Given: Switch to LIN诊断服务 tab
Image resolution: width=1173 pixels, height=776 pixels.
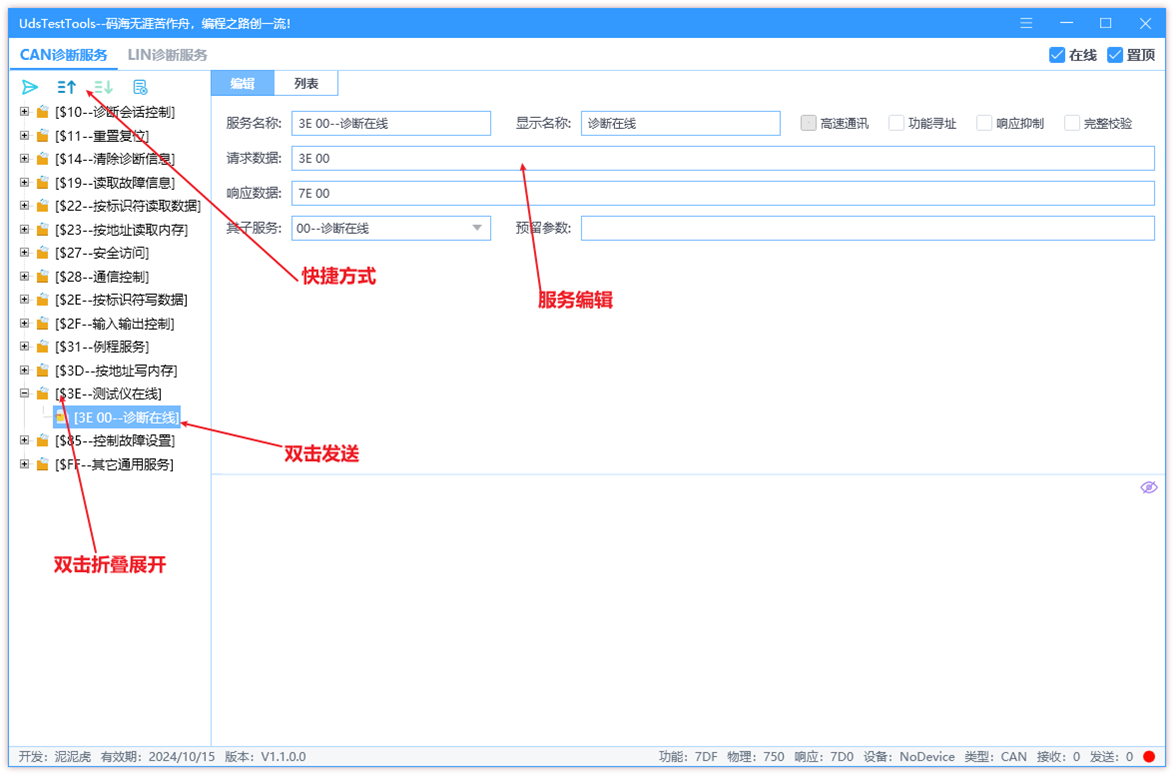Looking at the screenshot, I should tap(168, 55).
